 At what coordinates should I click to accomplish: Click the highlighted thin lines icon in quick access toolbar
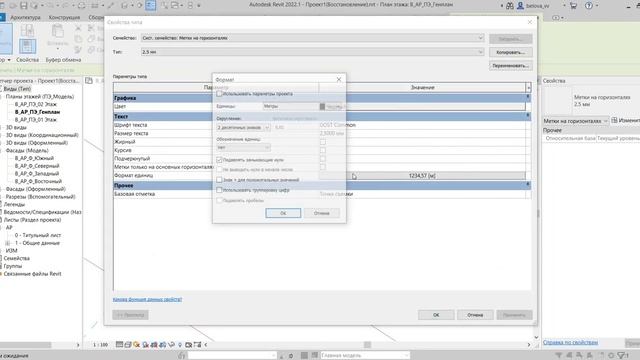[150, 5]
